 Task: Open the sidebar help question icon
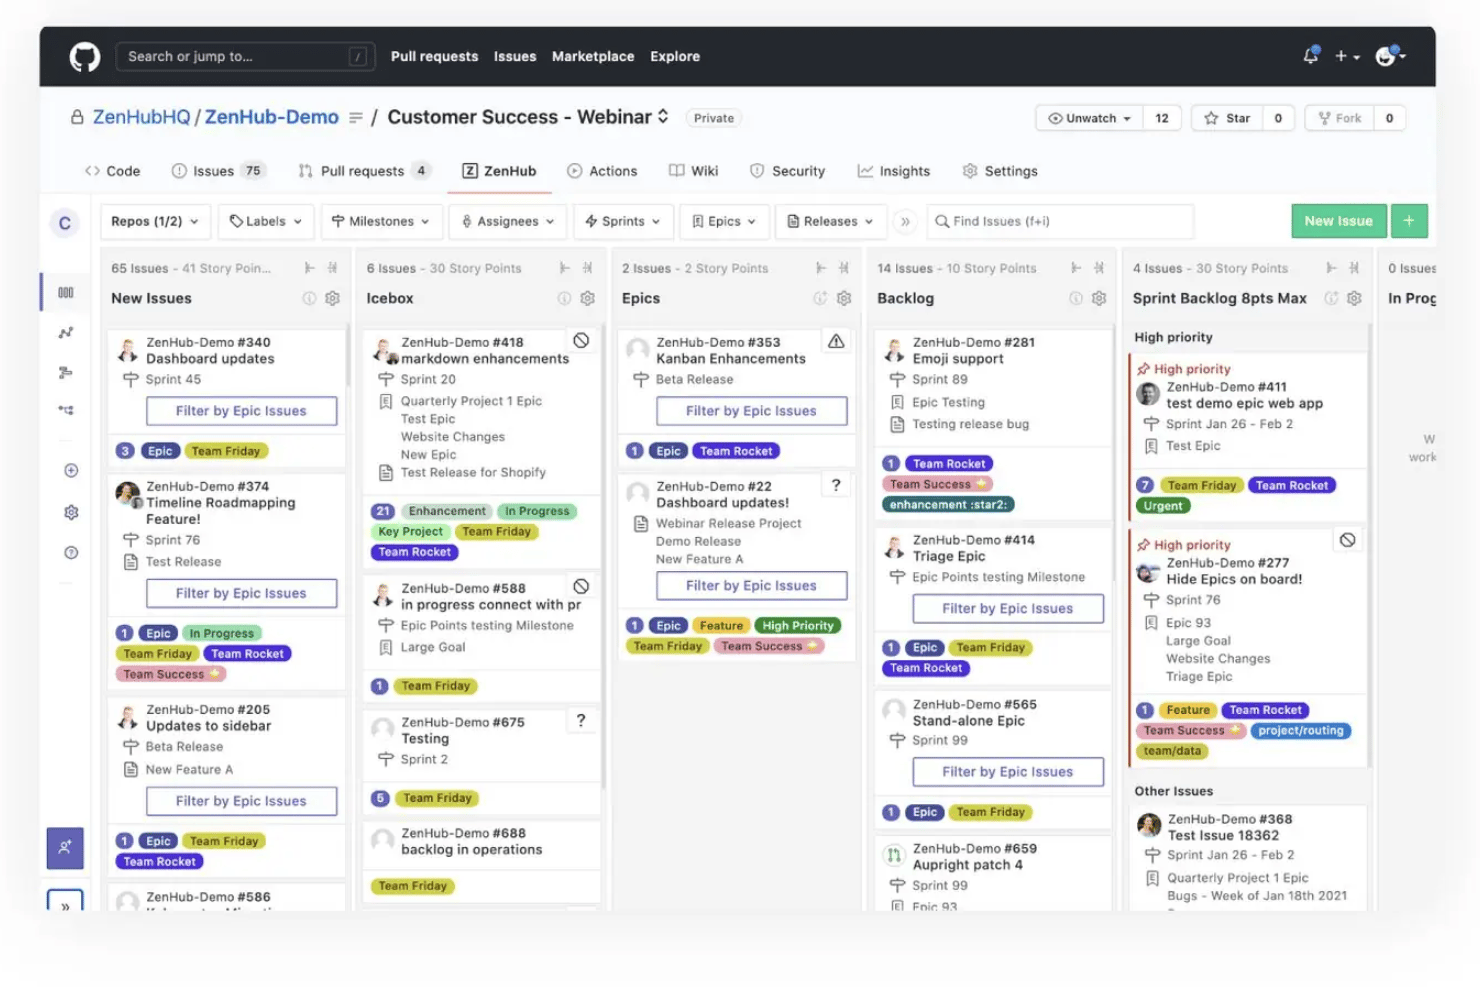[x=71, y=552]
